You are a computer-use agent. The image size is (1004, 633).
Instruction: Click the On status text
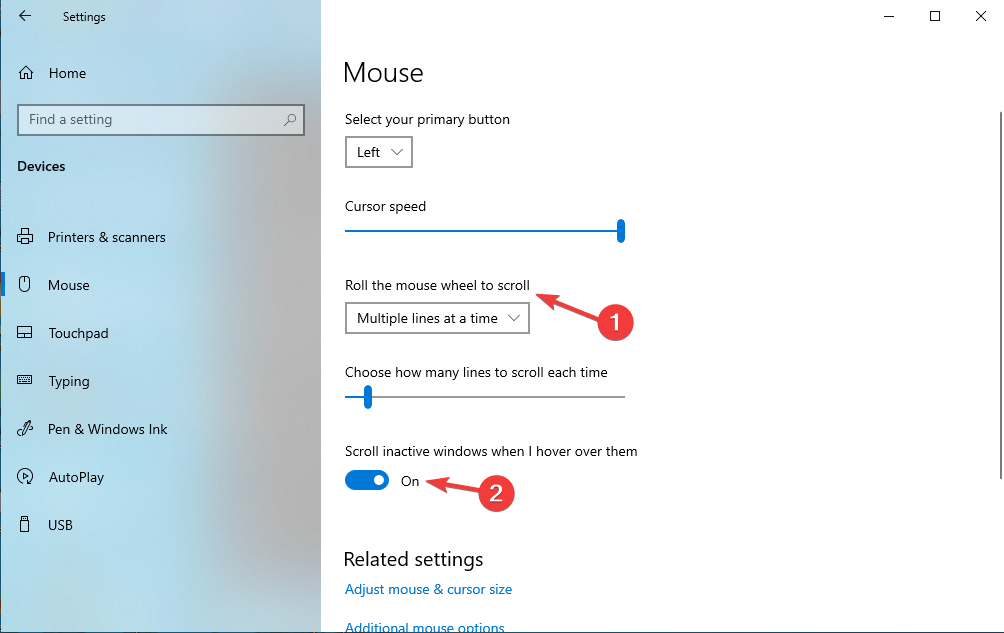click(410, 481)
